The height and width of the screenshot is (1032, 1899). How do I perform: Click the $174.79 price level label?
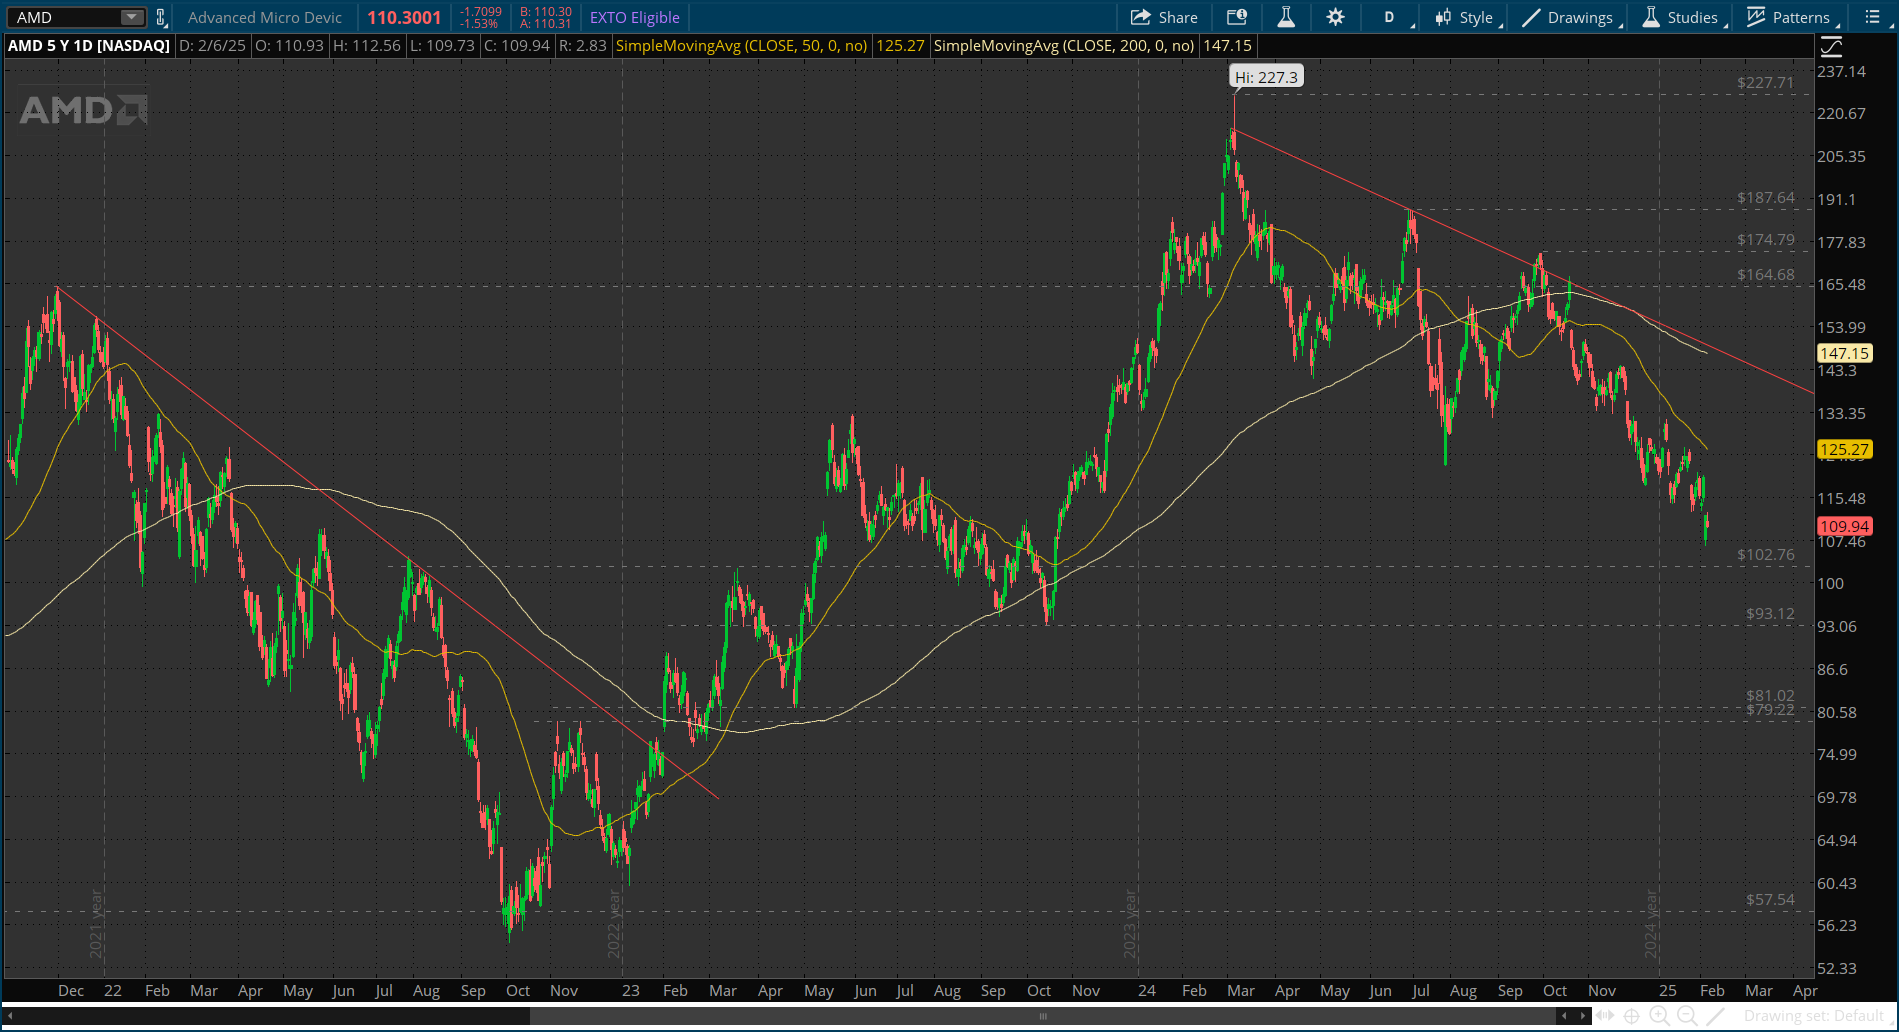point(1766,239)
